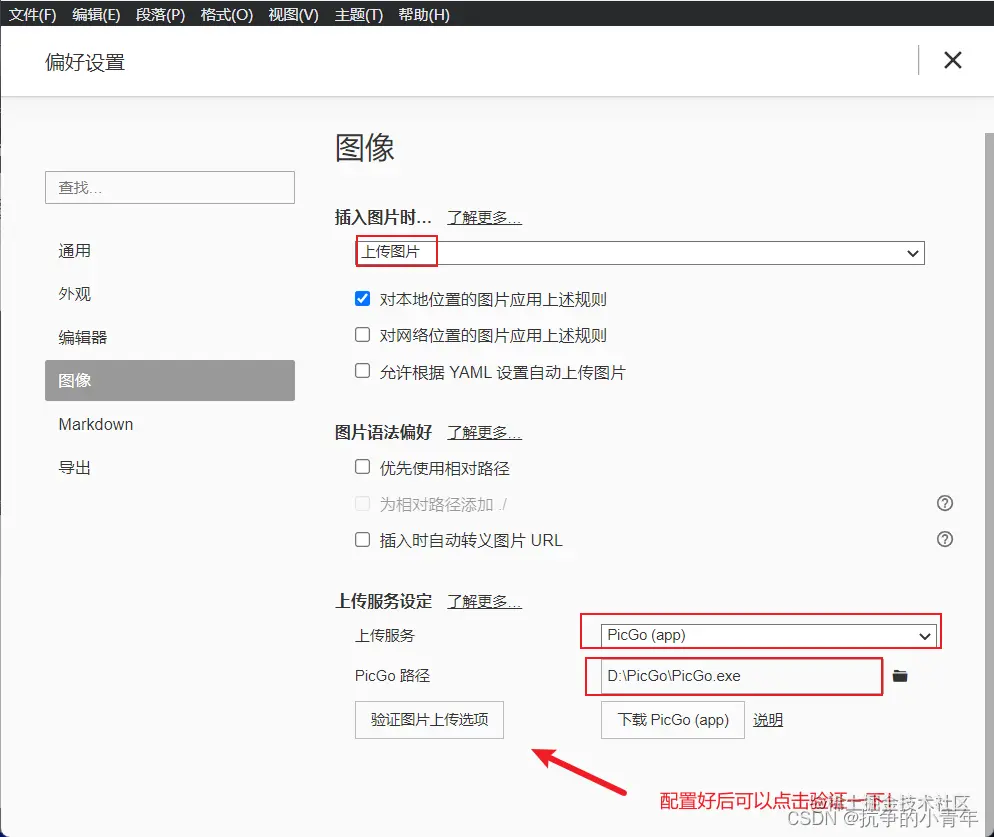The width and height of the screenshot is (994, 837).
Task: Open the 视图(V) menu
Action: (293, 15)
